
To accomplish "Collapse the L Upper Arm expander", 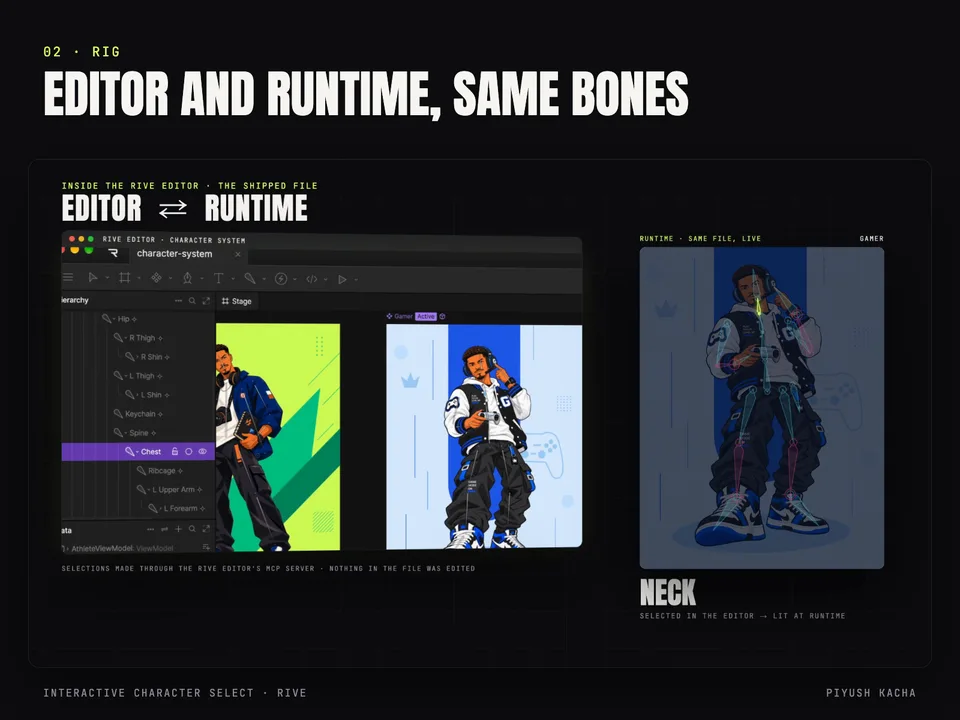I will (149, 490).
